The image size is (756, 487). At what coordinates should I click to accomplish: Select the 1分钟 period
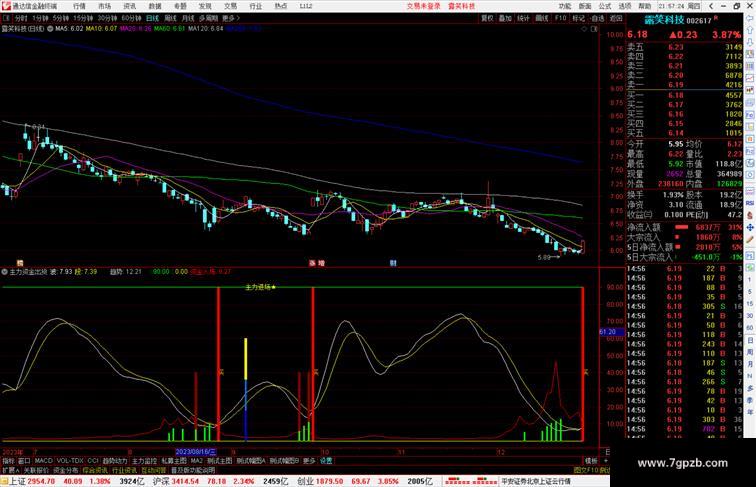pyautogui.click(x=40, y=18)
